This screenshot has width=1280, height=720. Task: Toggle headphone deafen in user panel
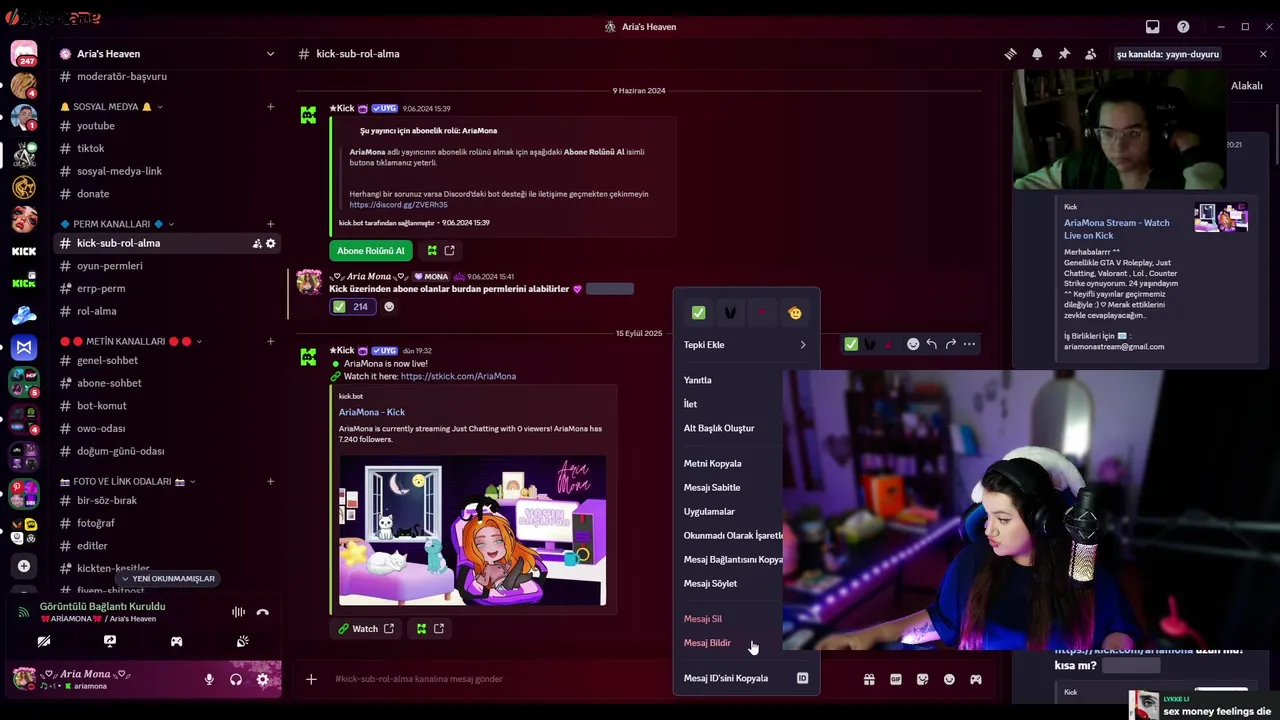tap(236, 679)
